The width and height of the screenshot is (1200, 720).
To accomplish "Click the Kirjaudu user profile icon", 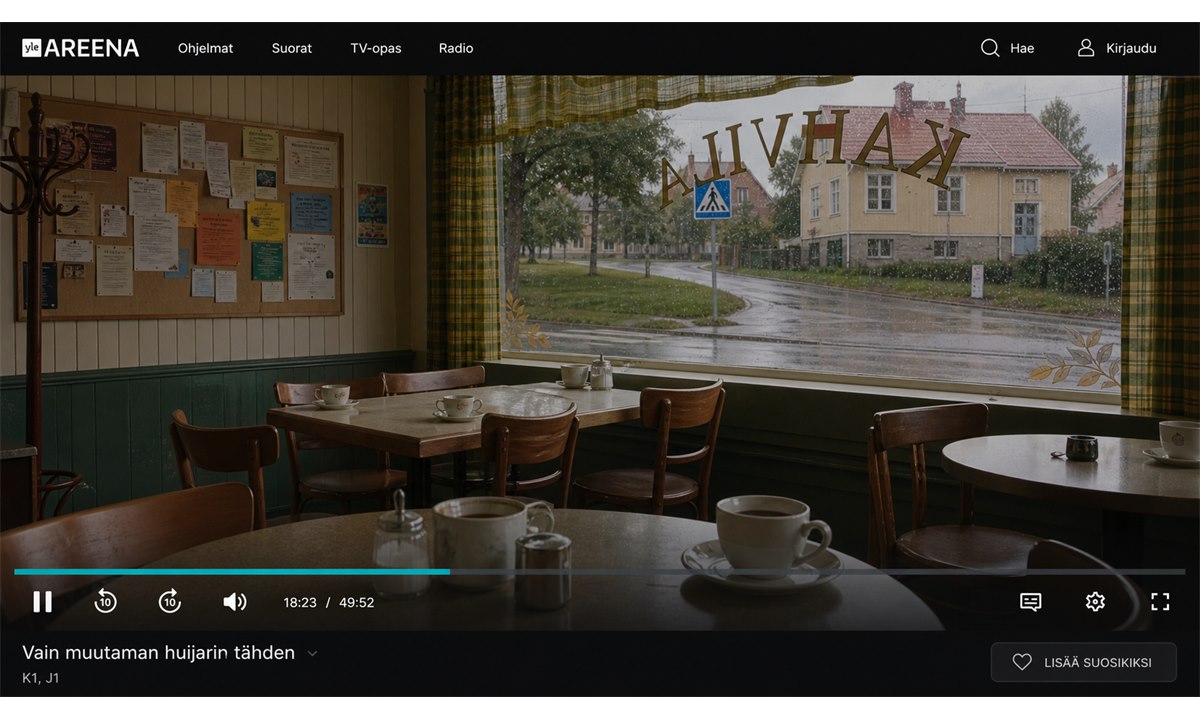I will tap(1086, 48).
